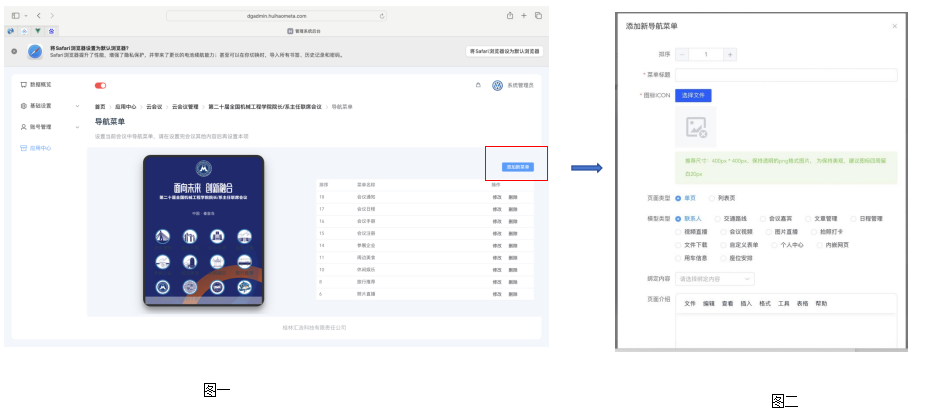Screen dimensions: 925x413
Task: Choose 文件下载 model type radio
Action: coord(678,245)
